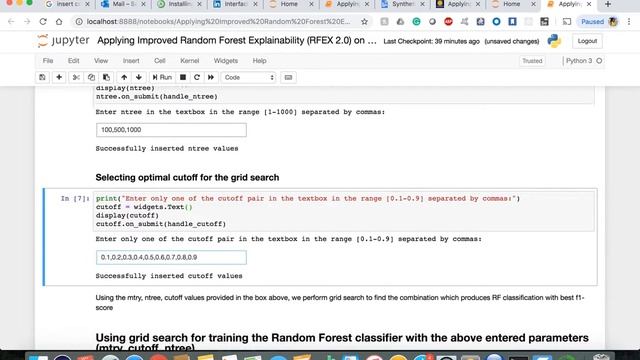
Task: Click the red ABP adblock extension icon
Action: [448, 22]
